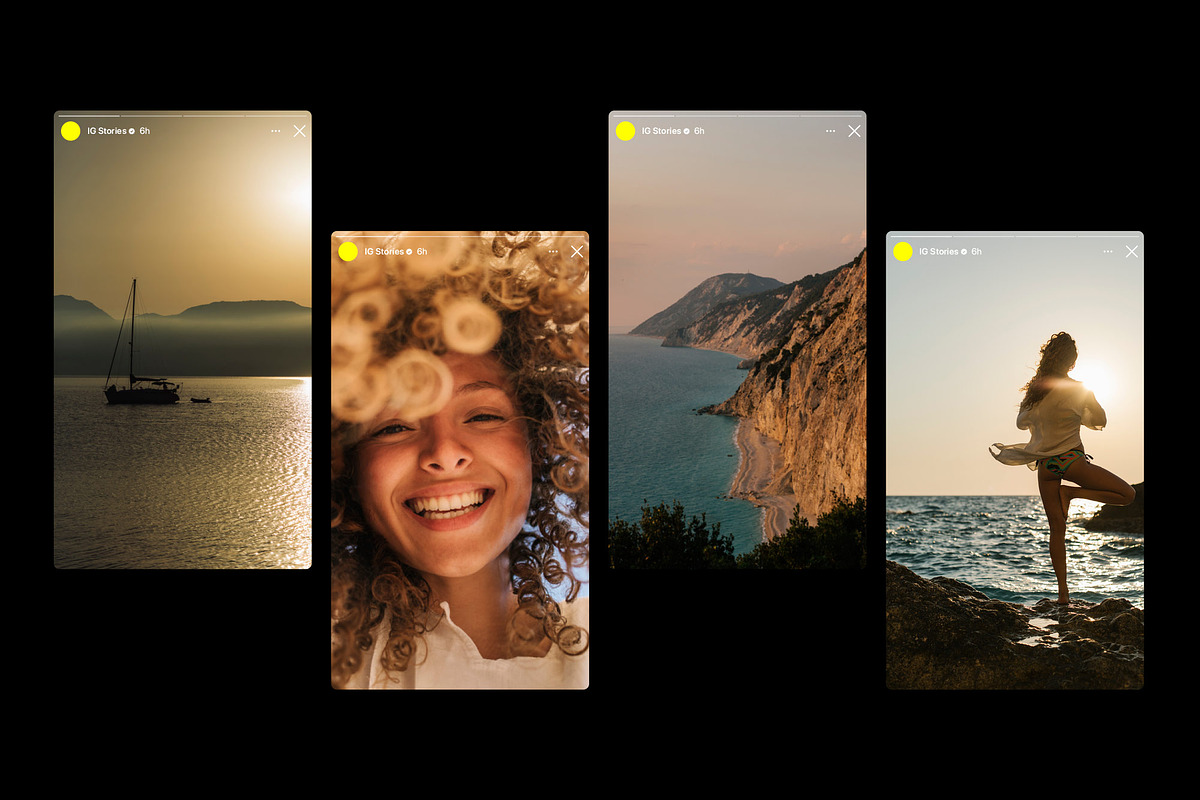Click progress bar atop dancing woman story
Image resolution: width=1200 pixels, height=800 pixels.
click(1015, 236)
